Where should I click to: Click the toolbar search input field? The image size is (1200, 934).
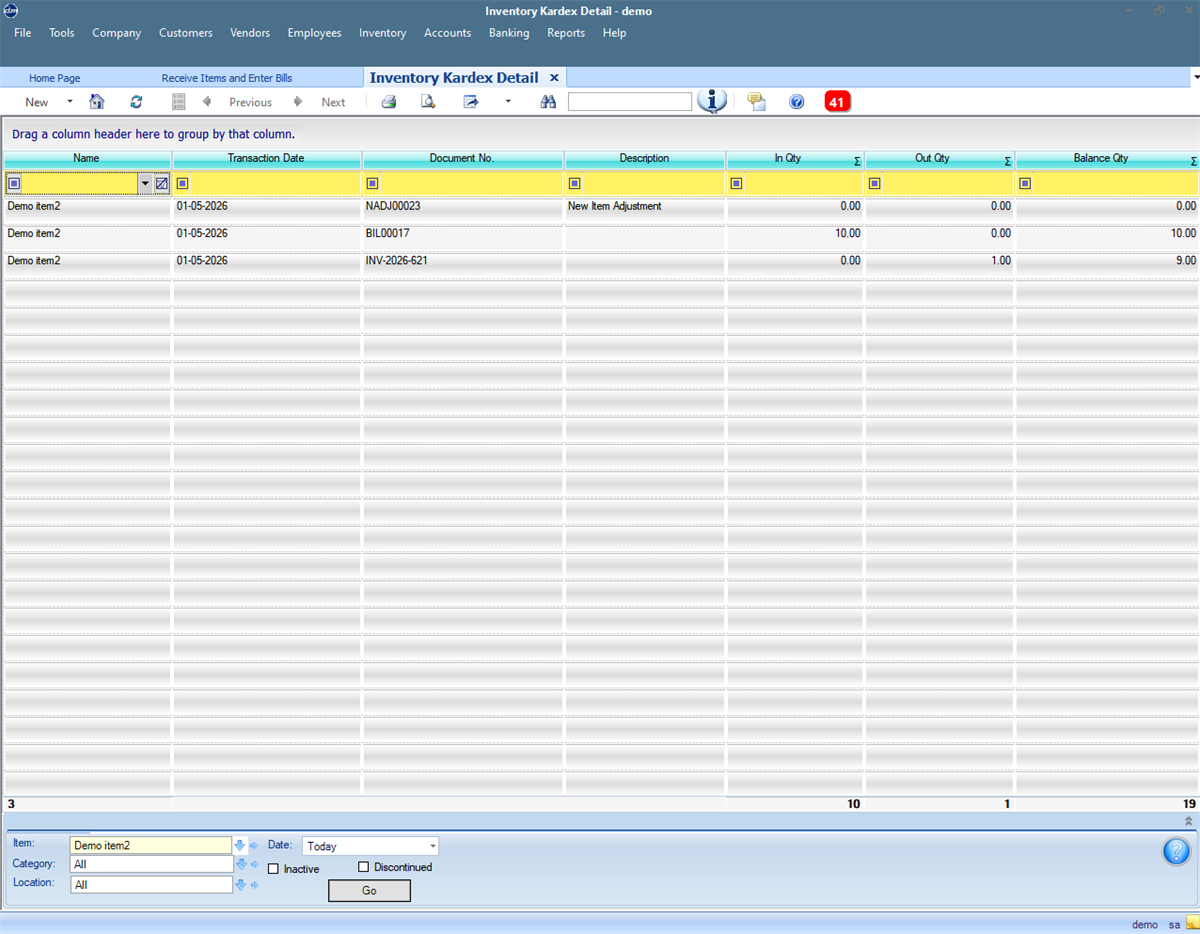[630, 102]
